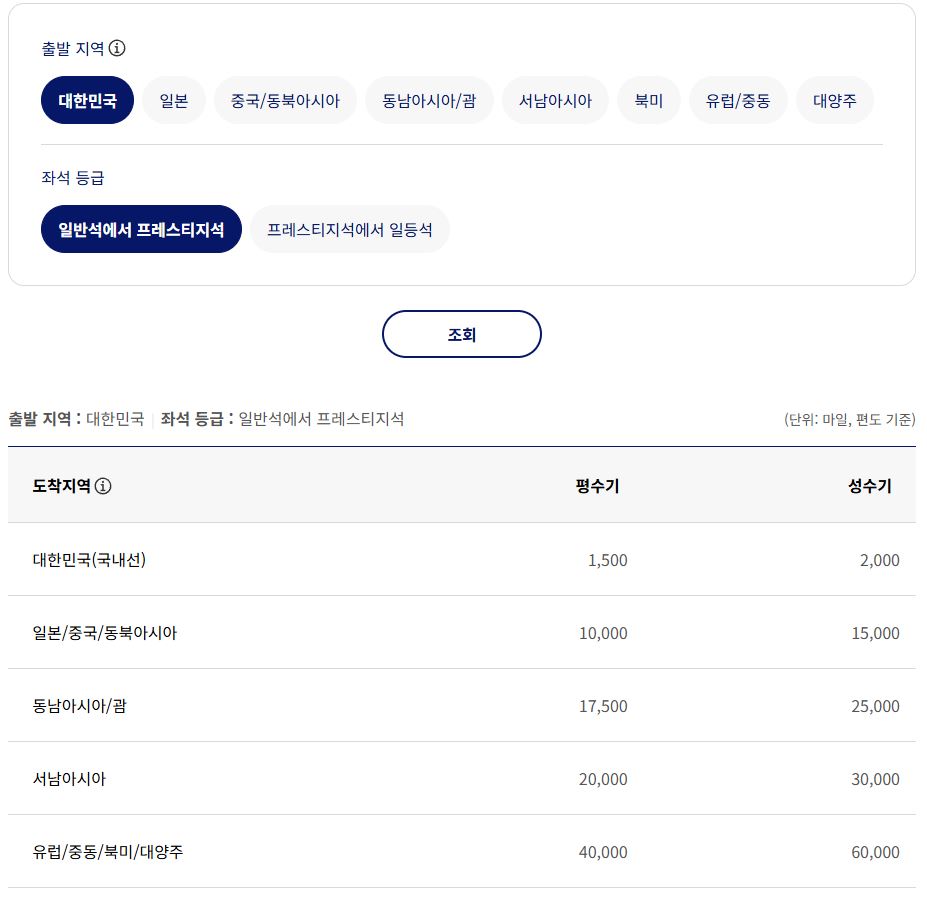Click the selected 대한민국 region pill

coord(87,100)
